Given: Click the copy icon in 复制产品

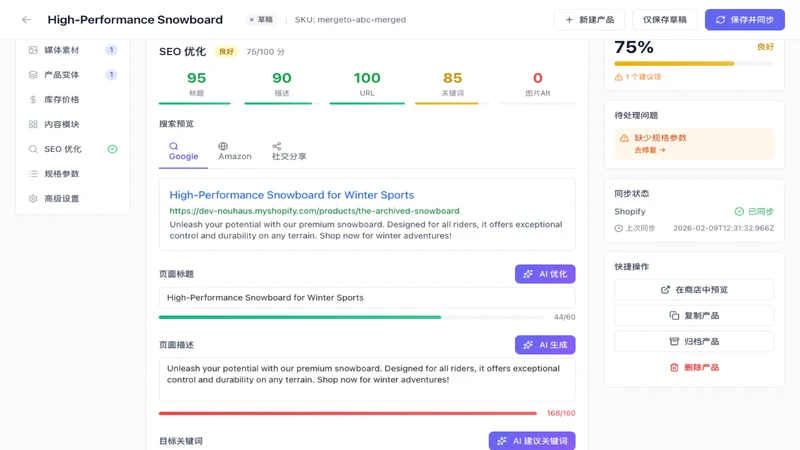Looking at the screenshot, I should 674,316.
